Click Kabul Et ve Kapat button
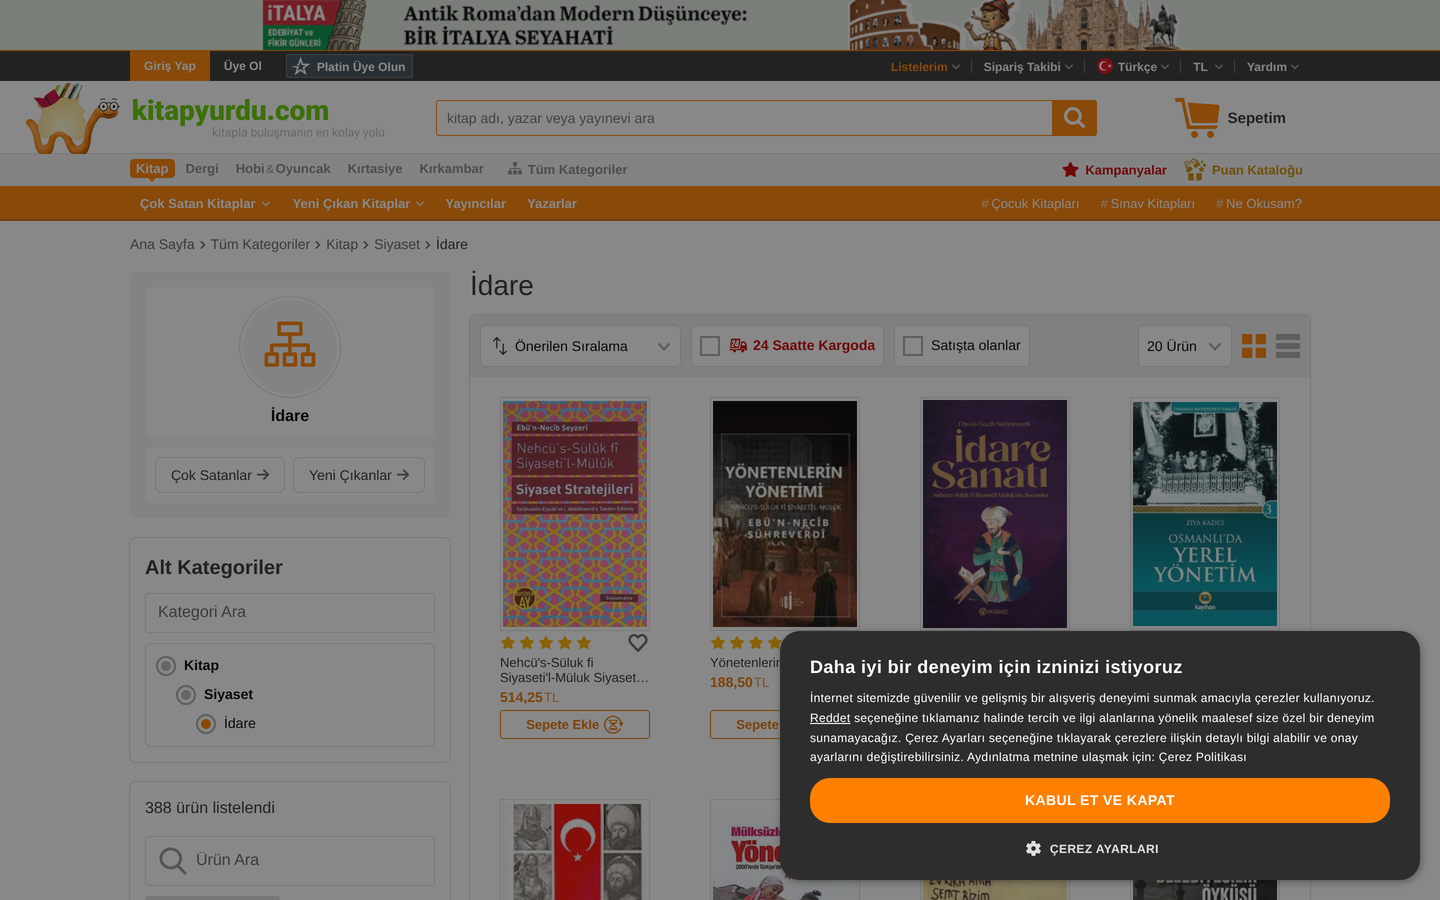The width and height of the screenshot is (1440, 900). coord(1100,801)
